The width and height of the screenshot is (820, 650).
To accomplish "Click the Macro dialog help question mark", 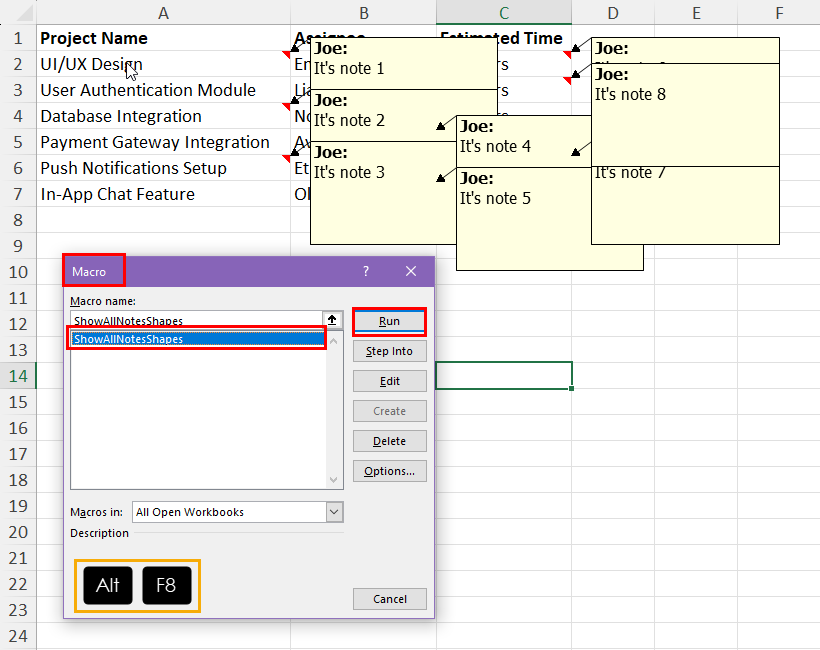I will click(x=366, y=271).
